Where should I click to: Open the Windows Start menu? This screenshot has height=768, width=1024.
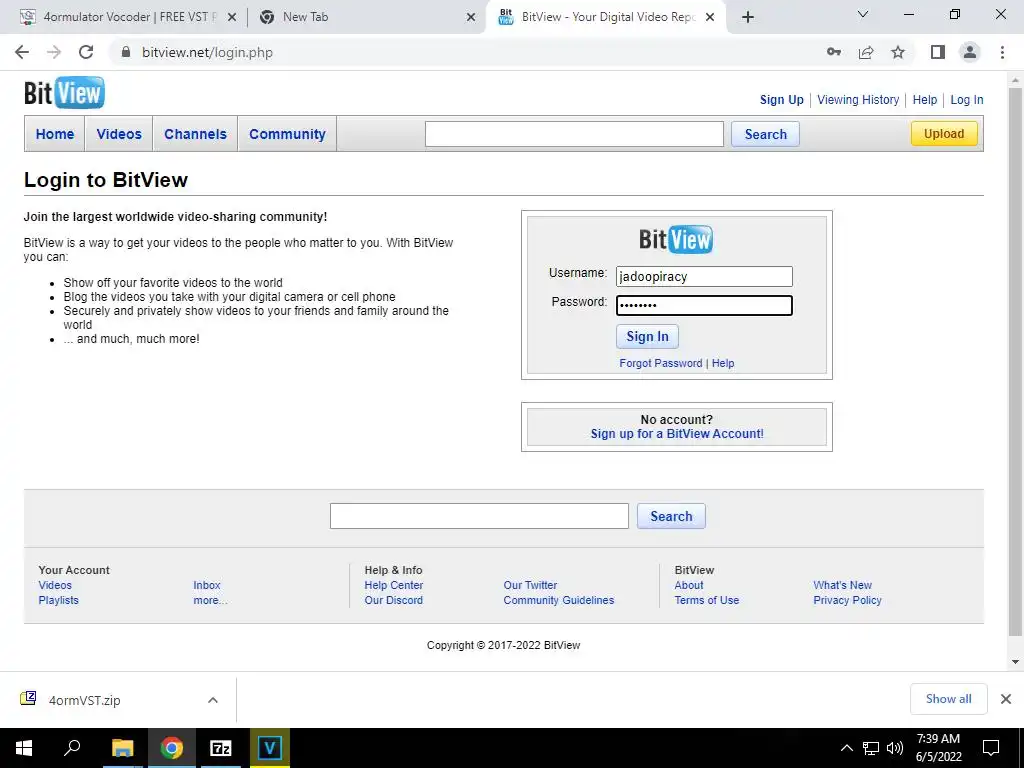(x=24, y=748)
